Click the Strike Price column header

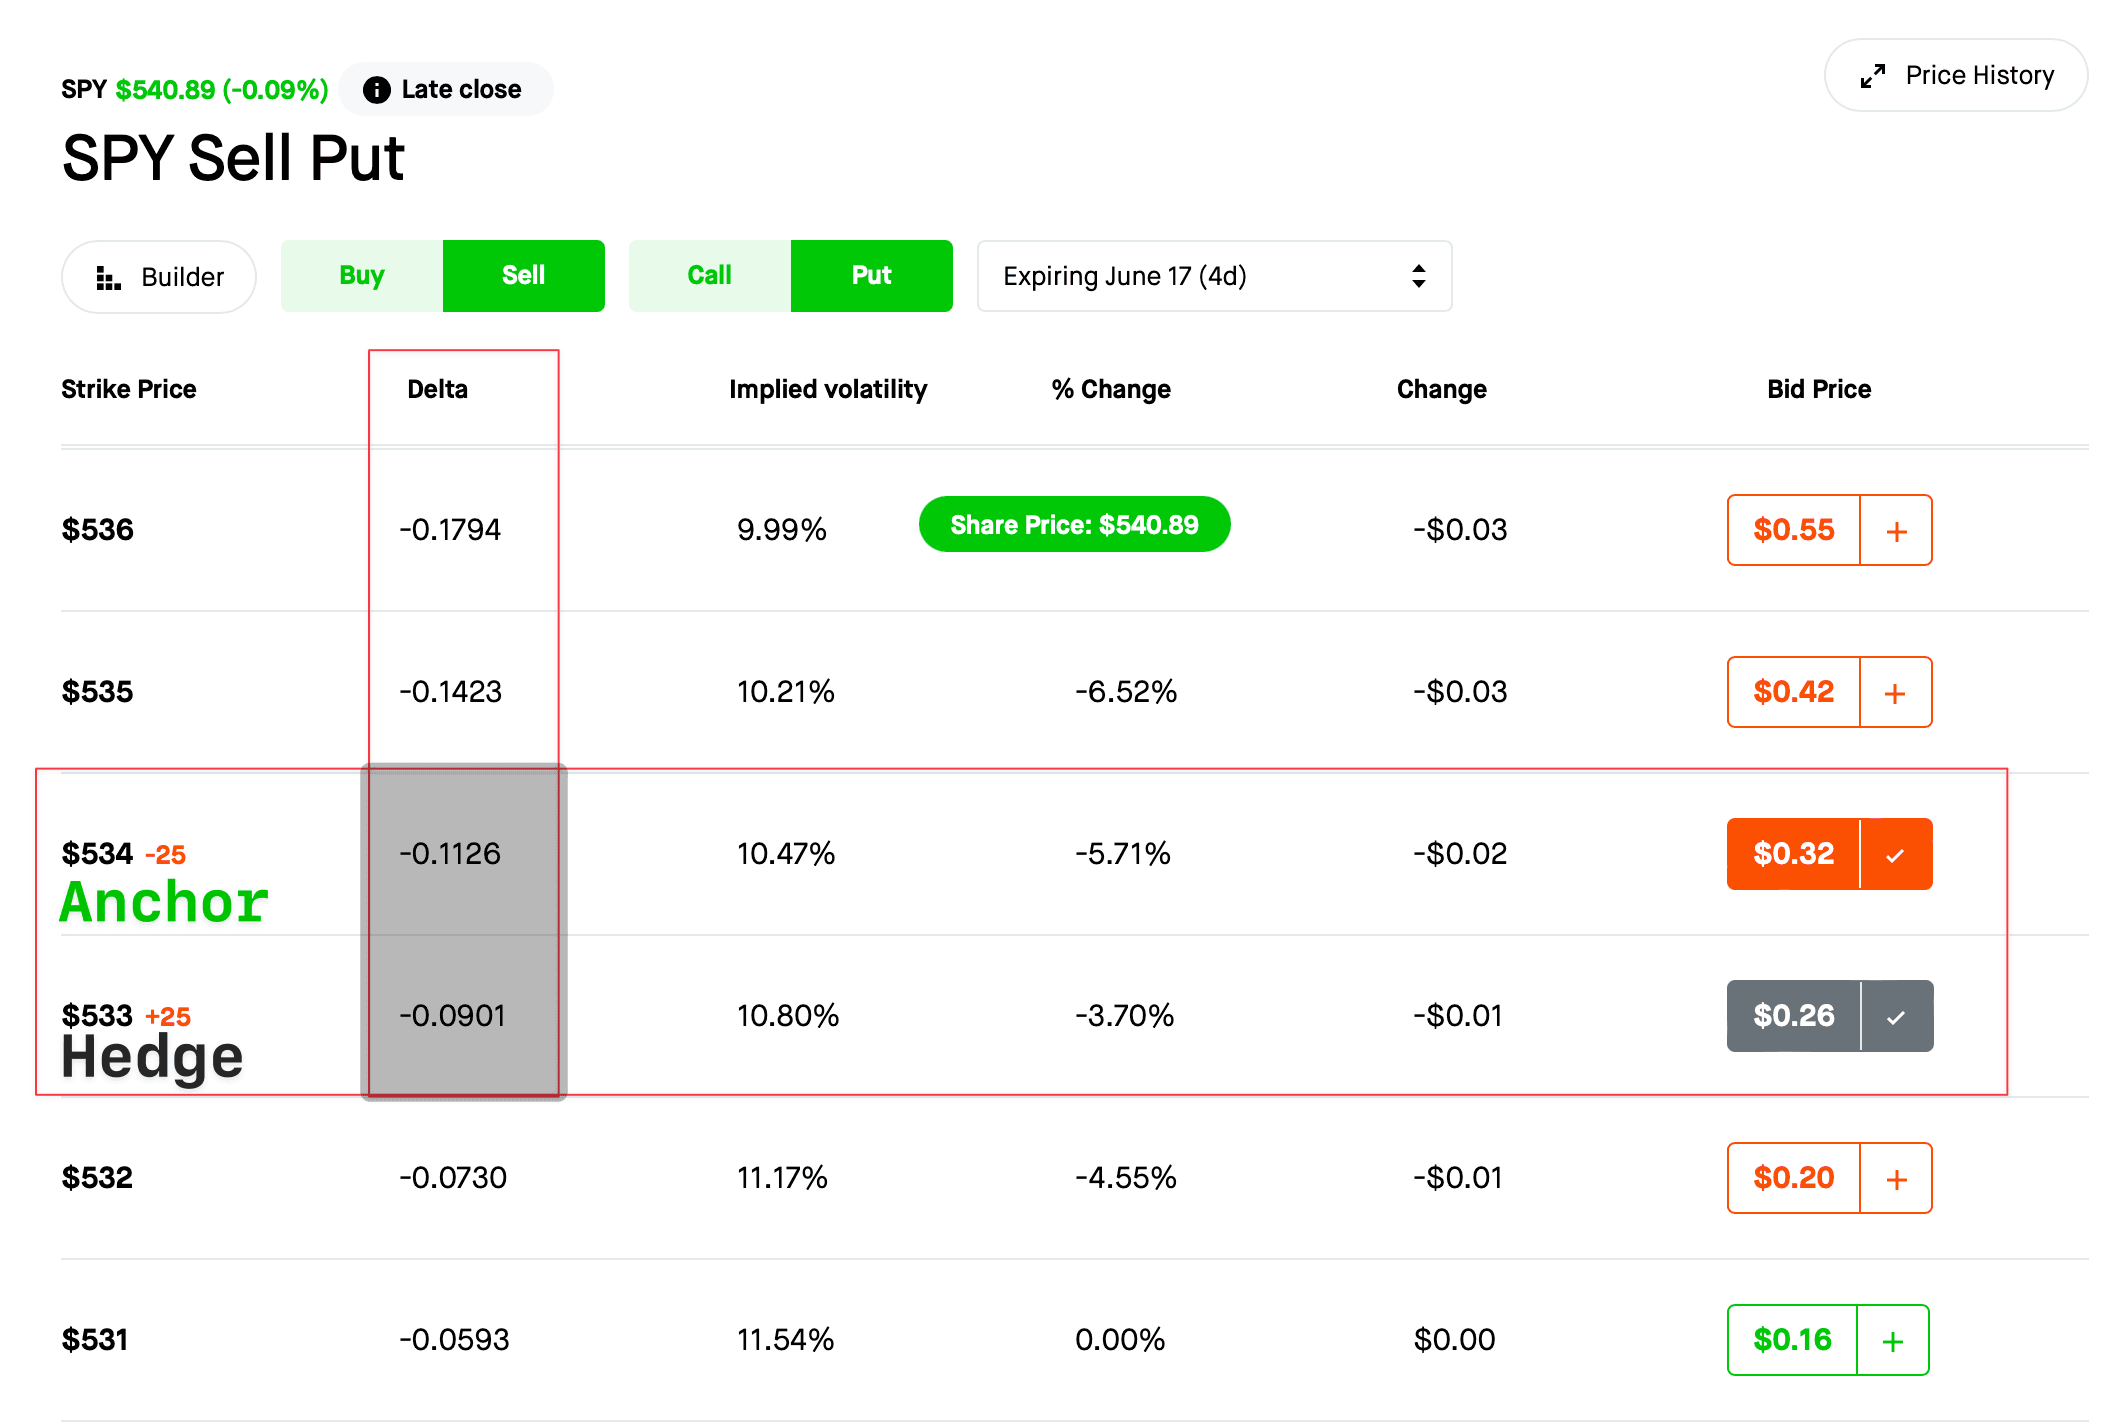[x=129, y=389]
